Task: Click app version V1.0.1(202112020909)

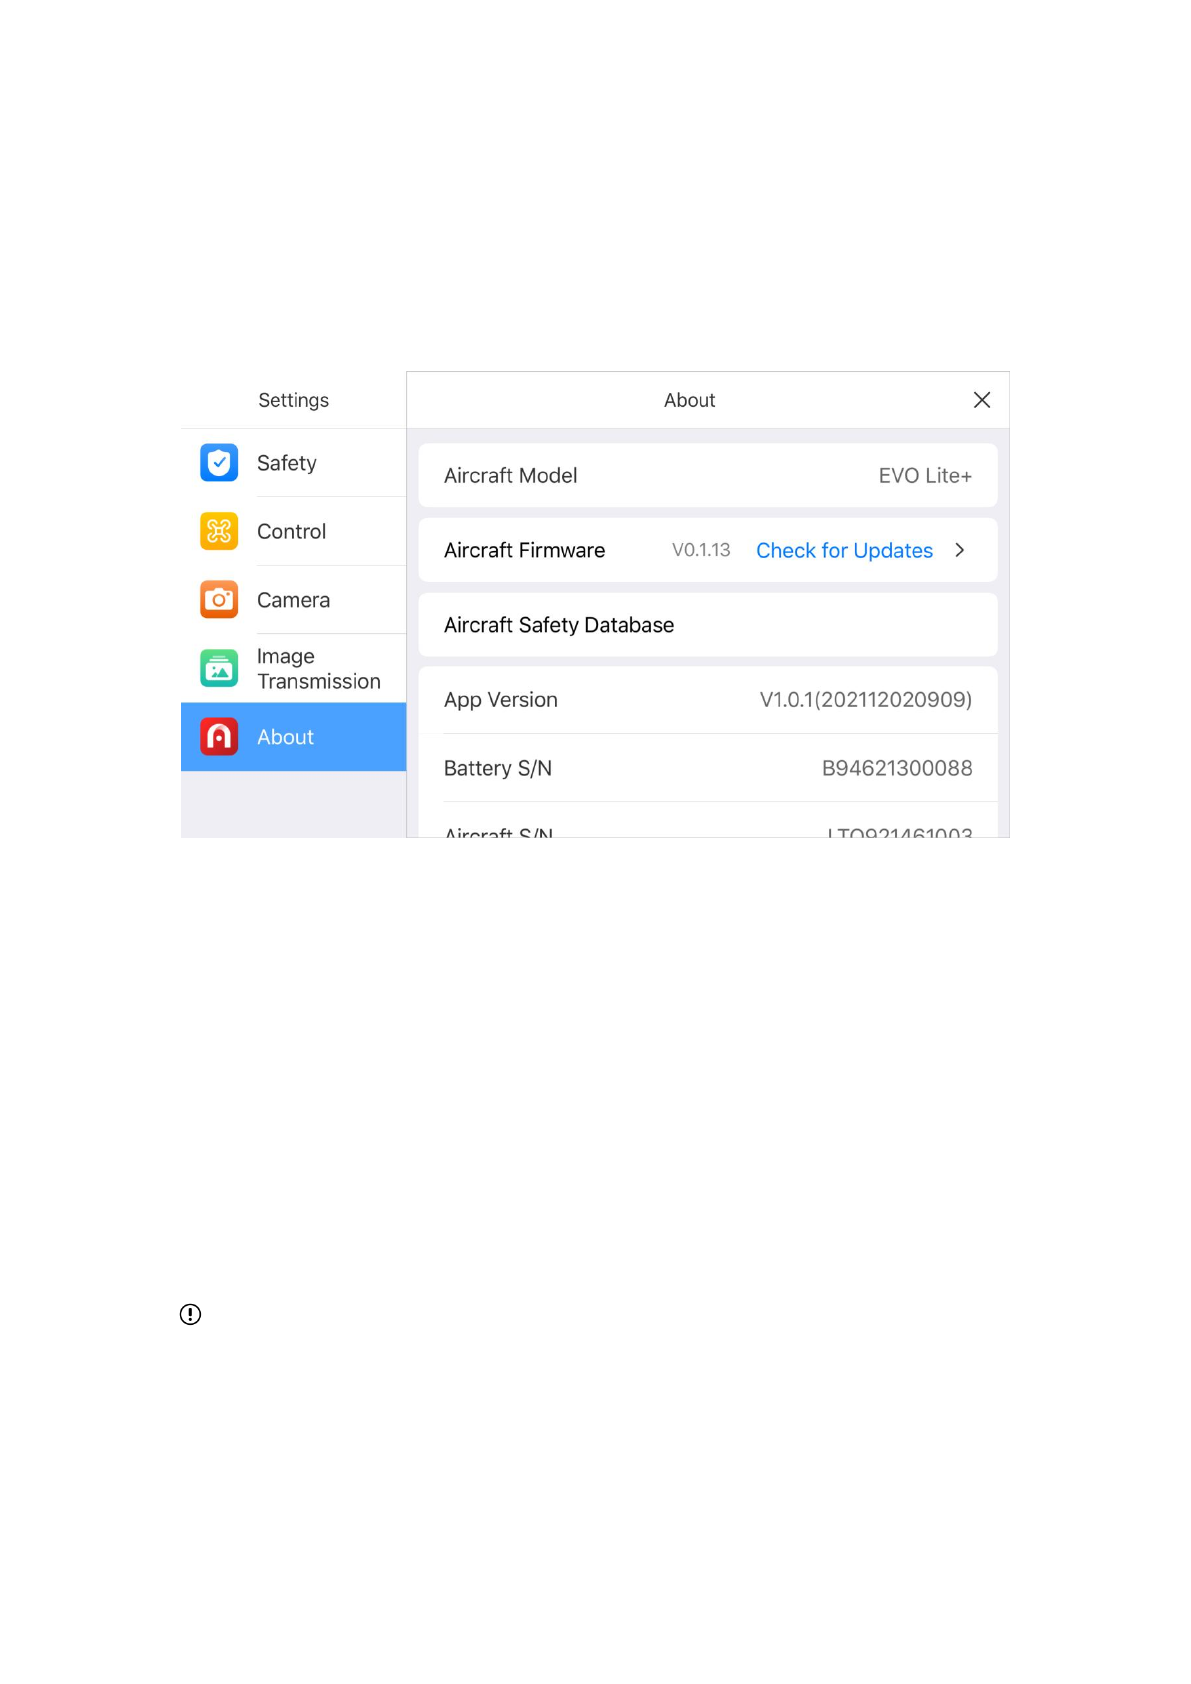Action: click(866, 700)
